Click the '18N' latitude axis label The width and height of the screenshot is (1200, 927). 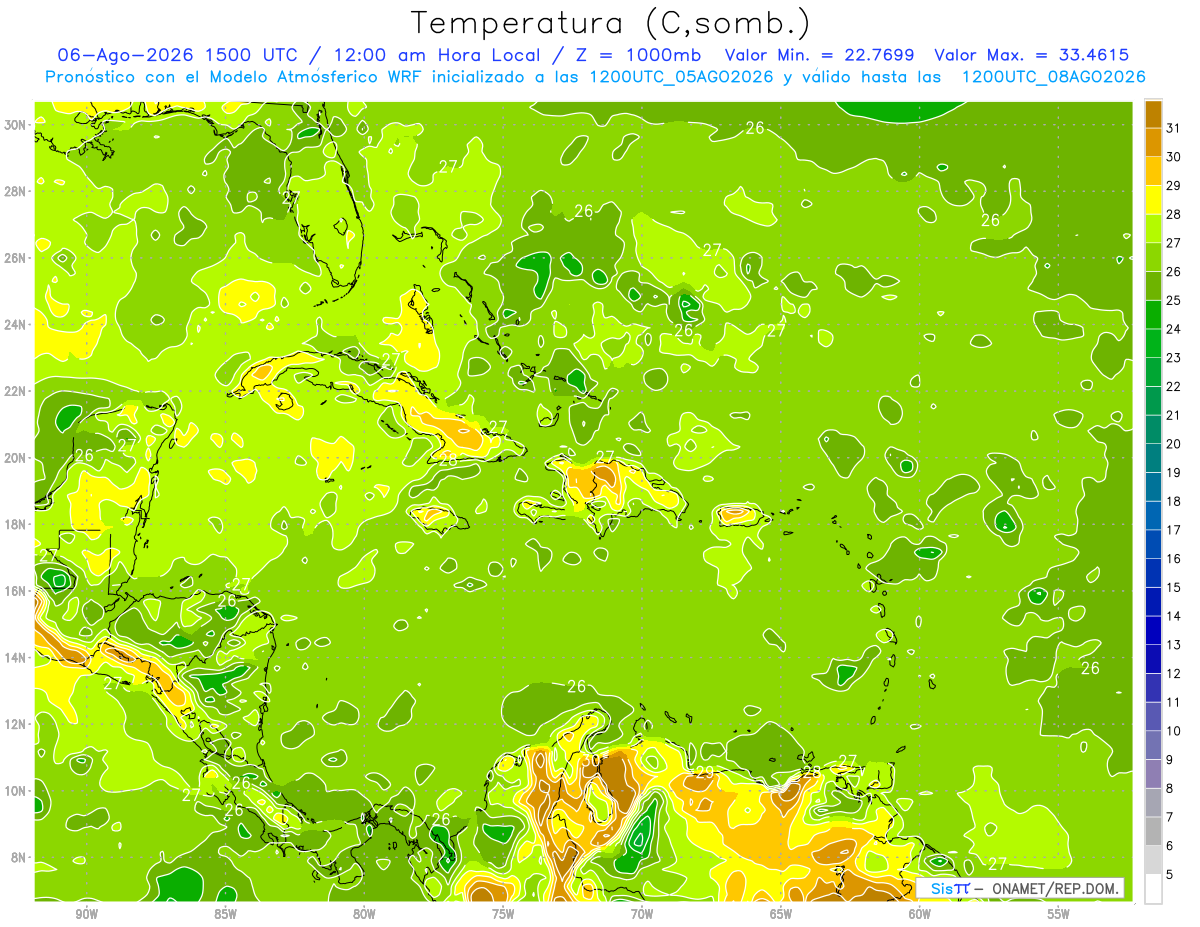point(14,524)
